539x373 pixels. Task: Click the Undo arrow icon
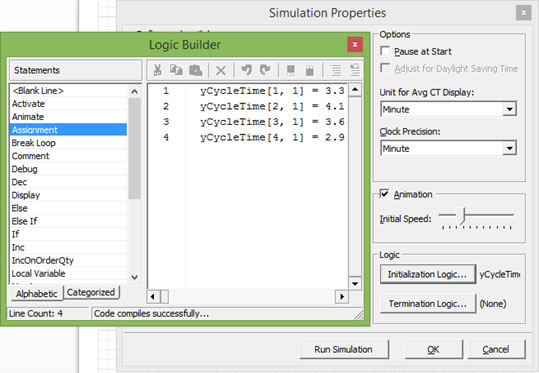(246, 70)
